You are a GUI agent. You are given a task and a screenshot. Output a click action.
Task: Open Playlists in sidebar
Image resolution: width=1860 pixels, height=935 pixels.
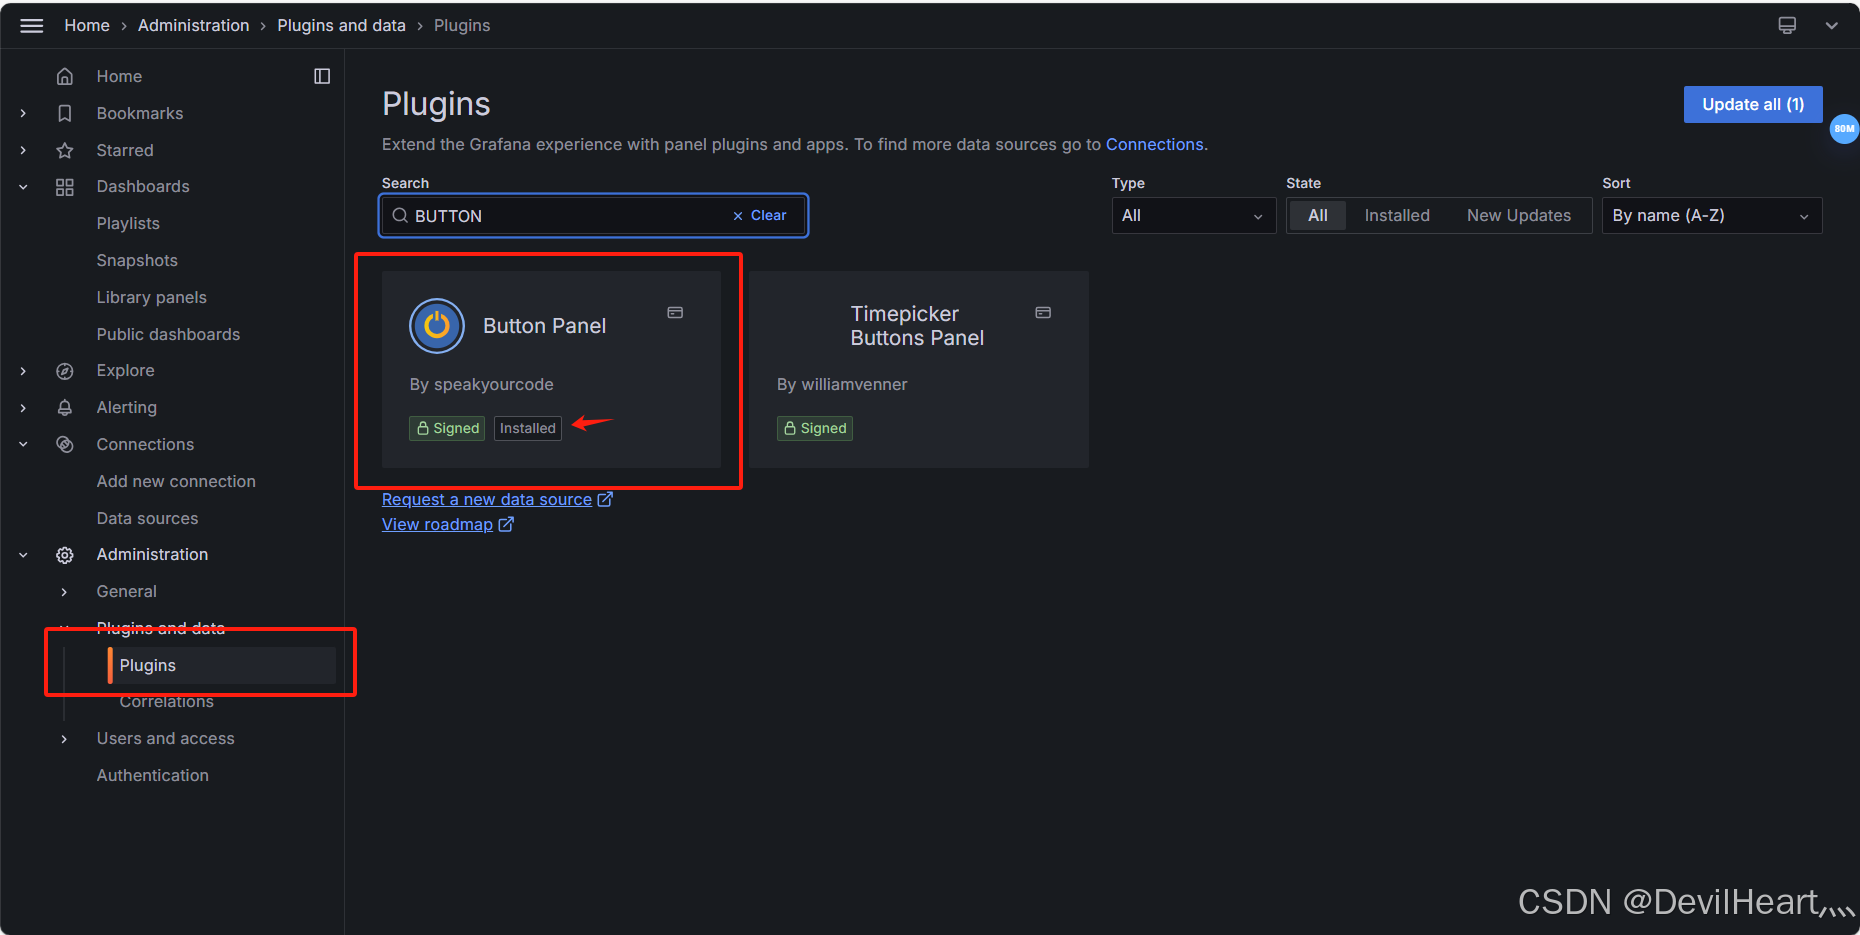(128, 224)
